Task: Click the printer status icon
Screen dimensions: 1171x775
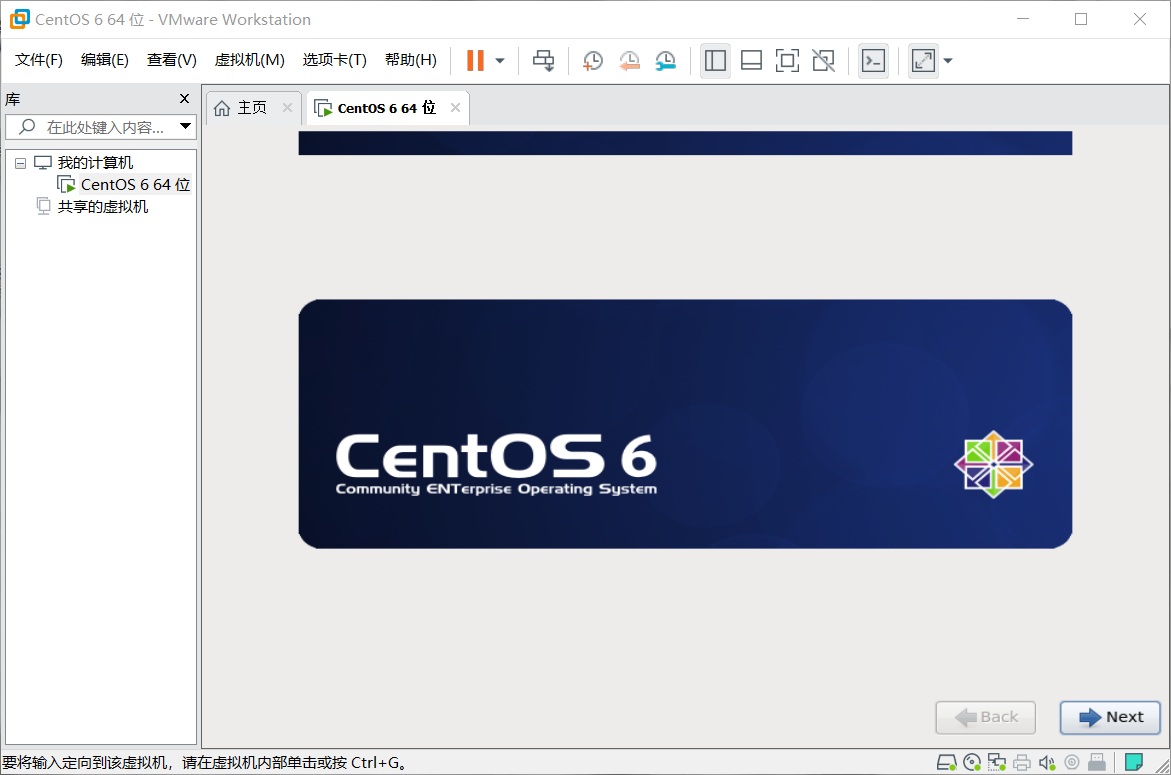Action: 1022,762
